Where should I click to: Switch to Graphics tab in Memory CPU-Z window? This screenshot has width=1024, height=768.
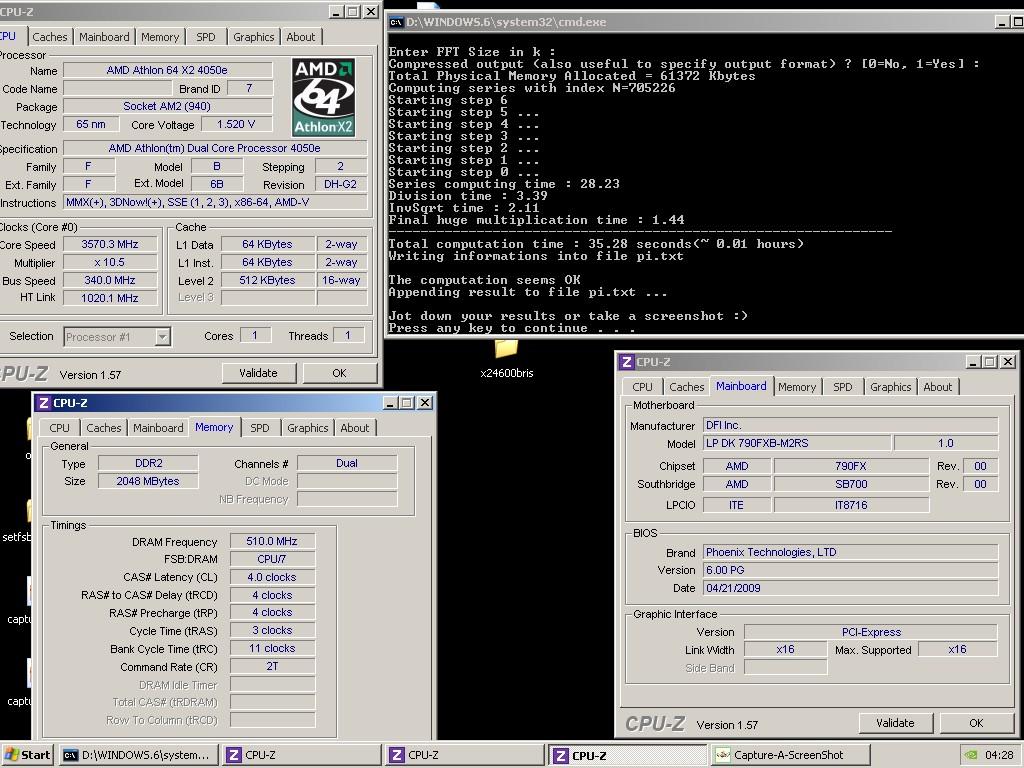tap(308, 428)
